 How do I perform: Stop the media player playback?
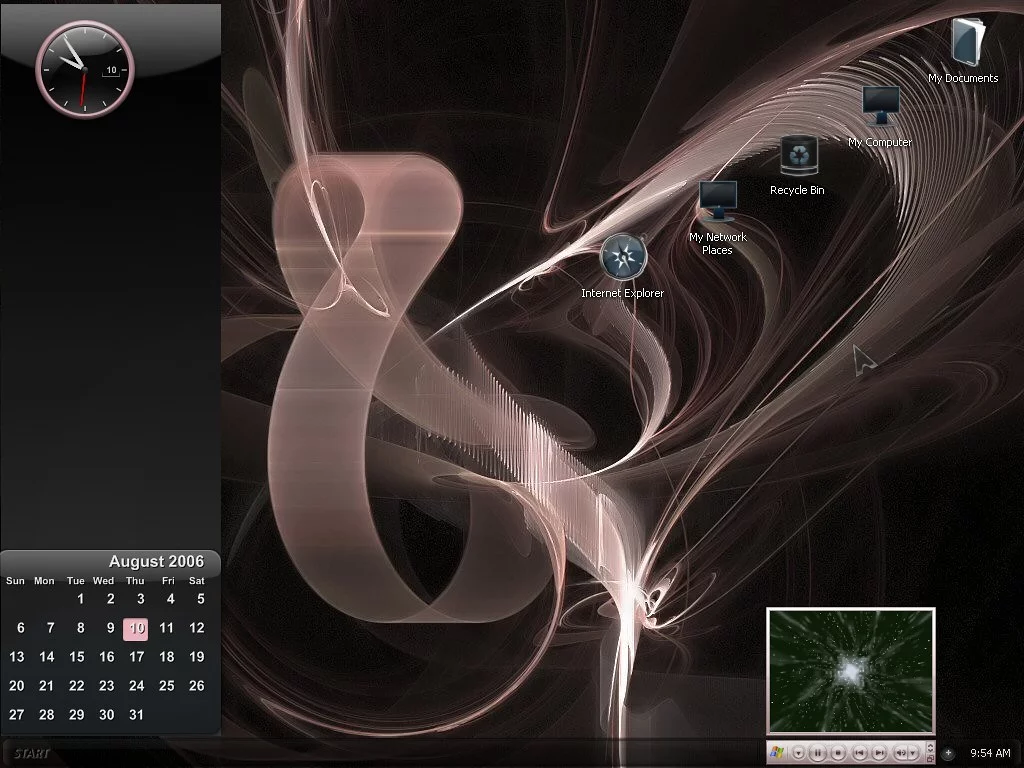click(x=838, y=753)
